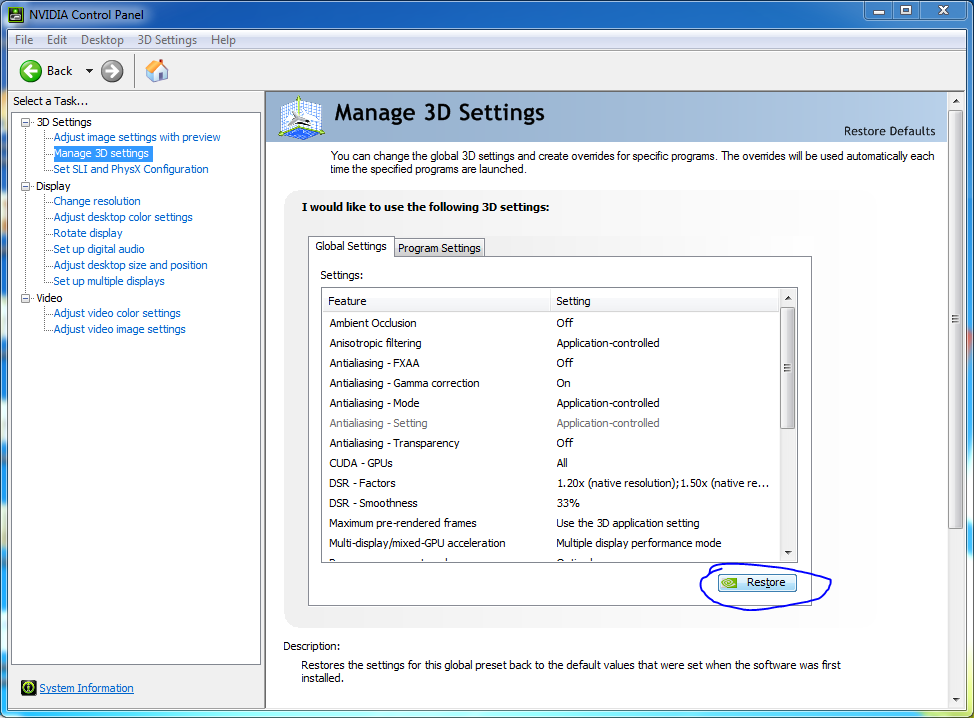This screenshot has width=974, height=718.
Task: Open Set SLI and PhysX Configuration
Action: point(131,169)
